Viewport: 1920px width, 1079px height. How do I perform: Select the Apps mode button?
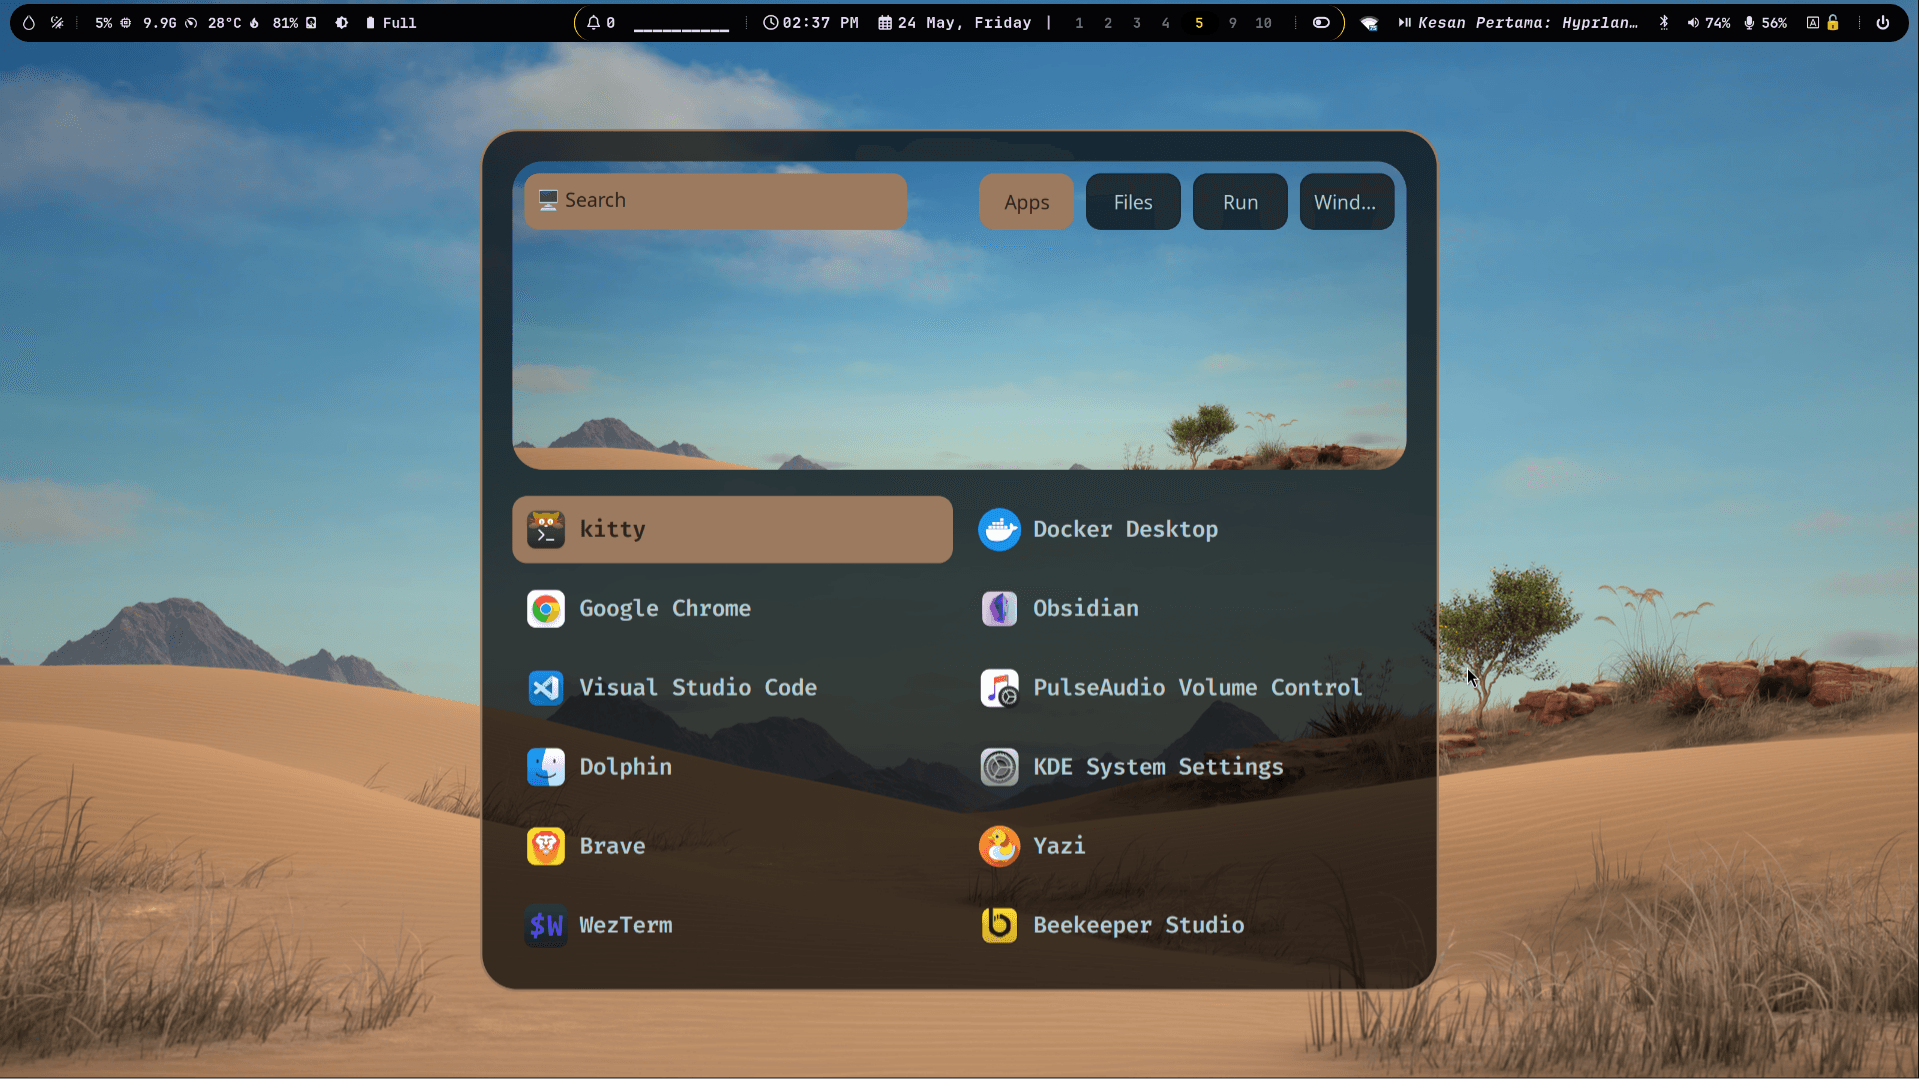point(1026,202)
